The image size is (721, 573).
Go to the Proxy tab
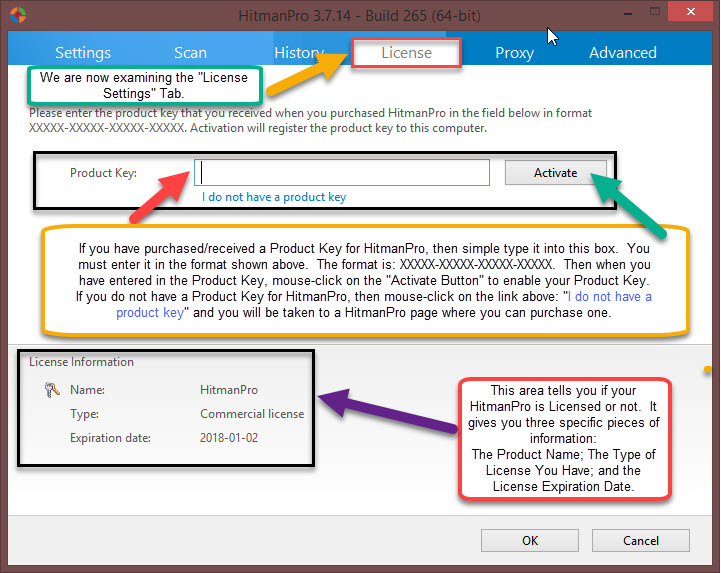pyautogui.click(x=515, y=52)
